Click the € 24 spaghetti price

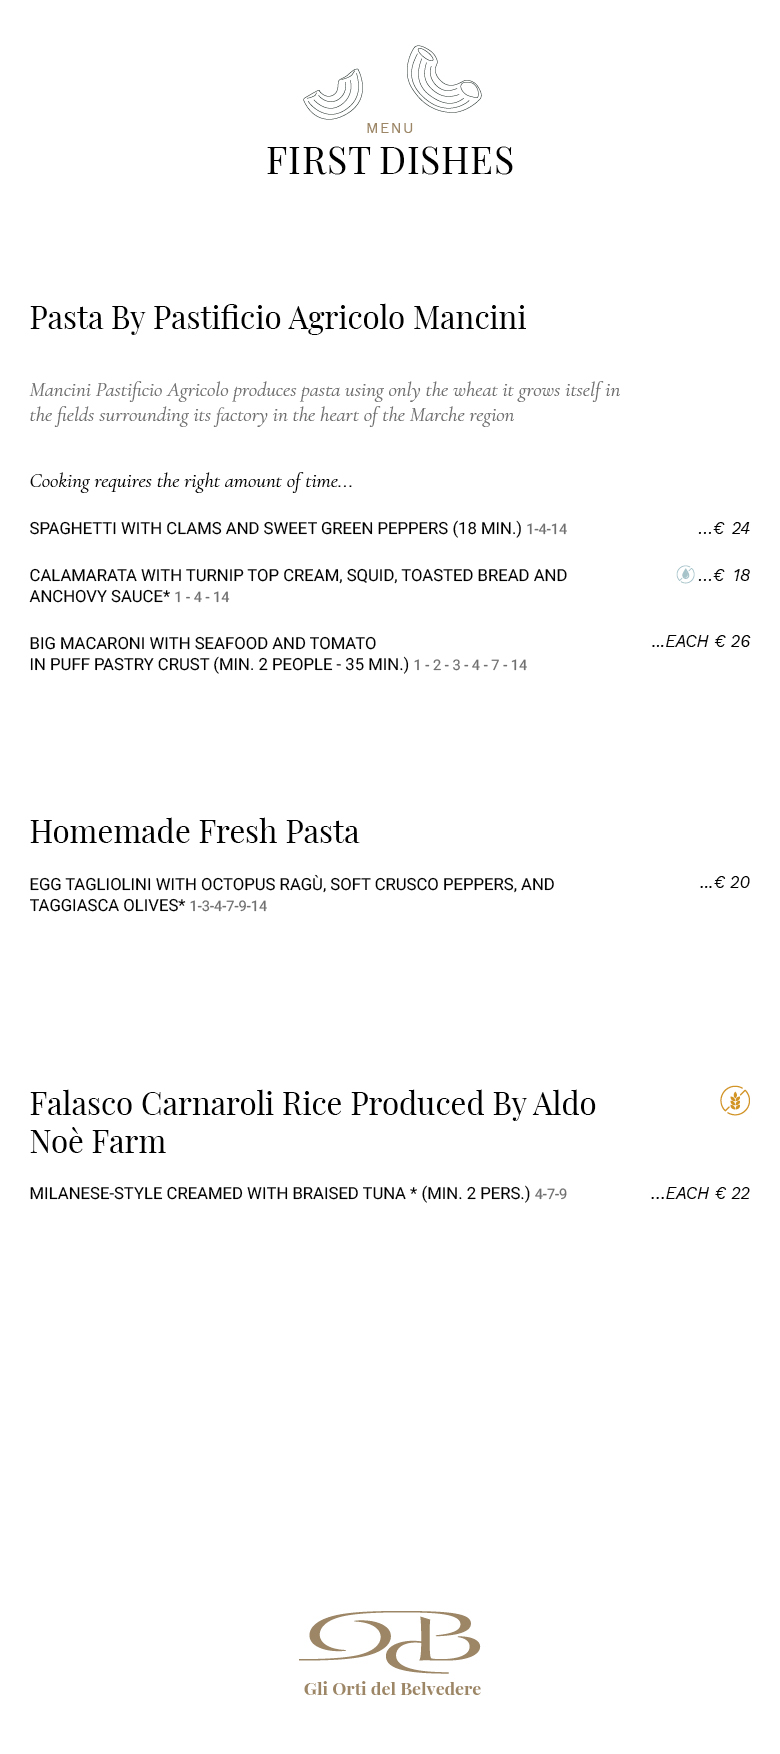click(x=725, y=528)
